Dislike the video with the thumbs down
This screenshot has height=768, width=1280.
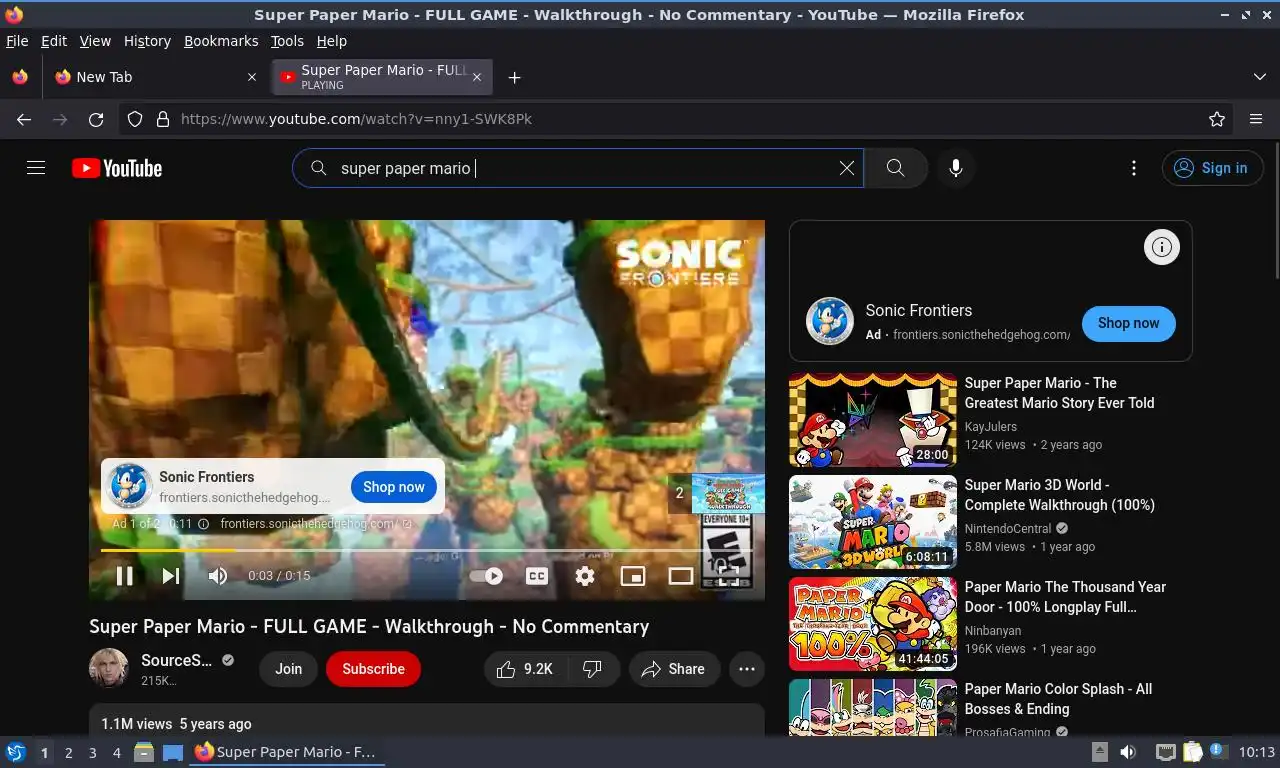click(x=592, y=669)
